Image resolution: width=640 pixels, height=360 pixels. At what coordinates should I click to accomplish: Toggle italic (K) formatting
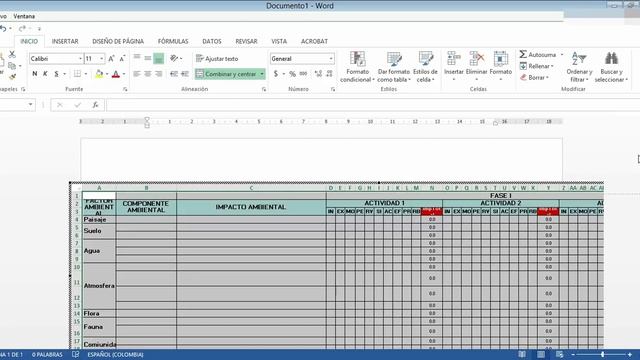(x=45, y=74)
